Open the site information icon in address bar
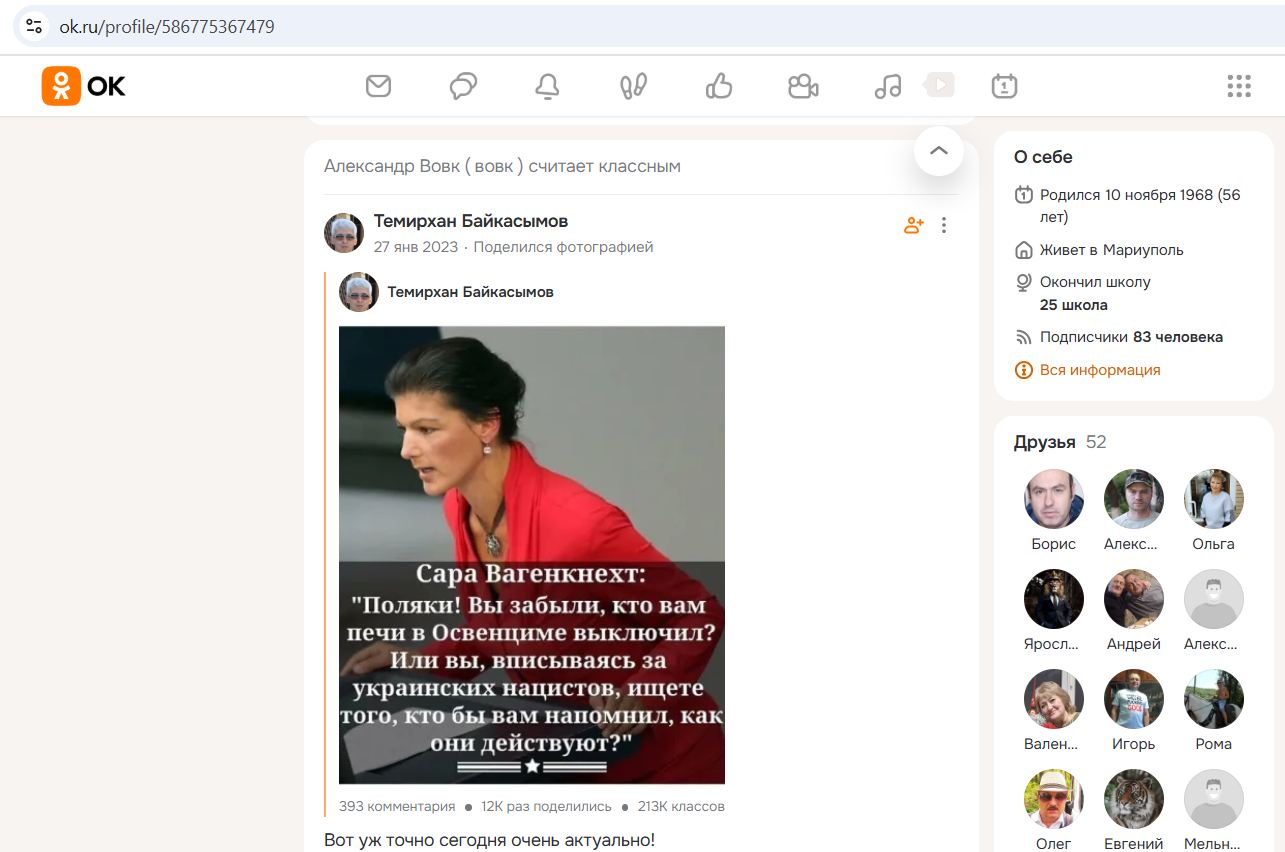Viewport: 1285px width, 852px height. pos(34,27)
